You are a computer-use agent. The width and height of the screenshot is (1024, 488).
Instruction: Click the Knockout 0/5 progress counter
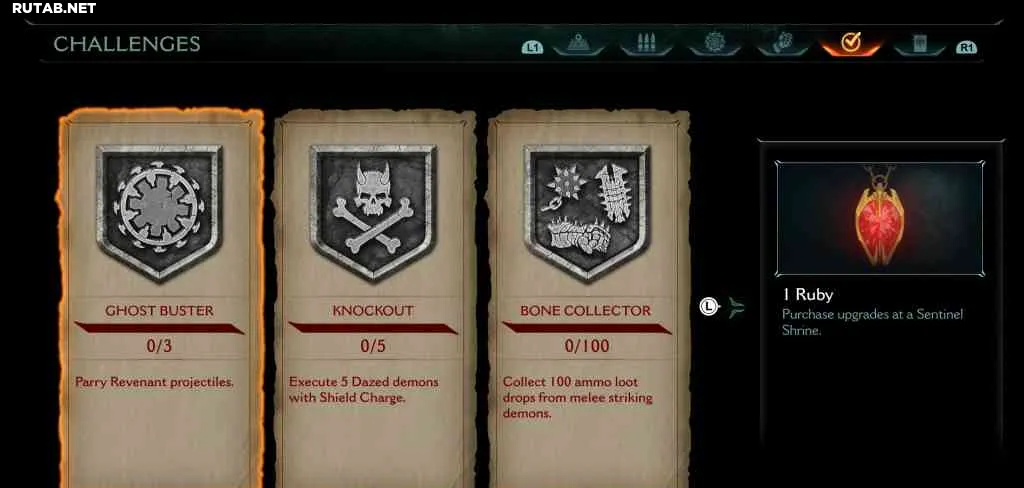pyautogui.click(x=373, y=346)
